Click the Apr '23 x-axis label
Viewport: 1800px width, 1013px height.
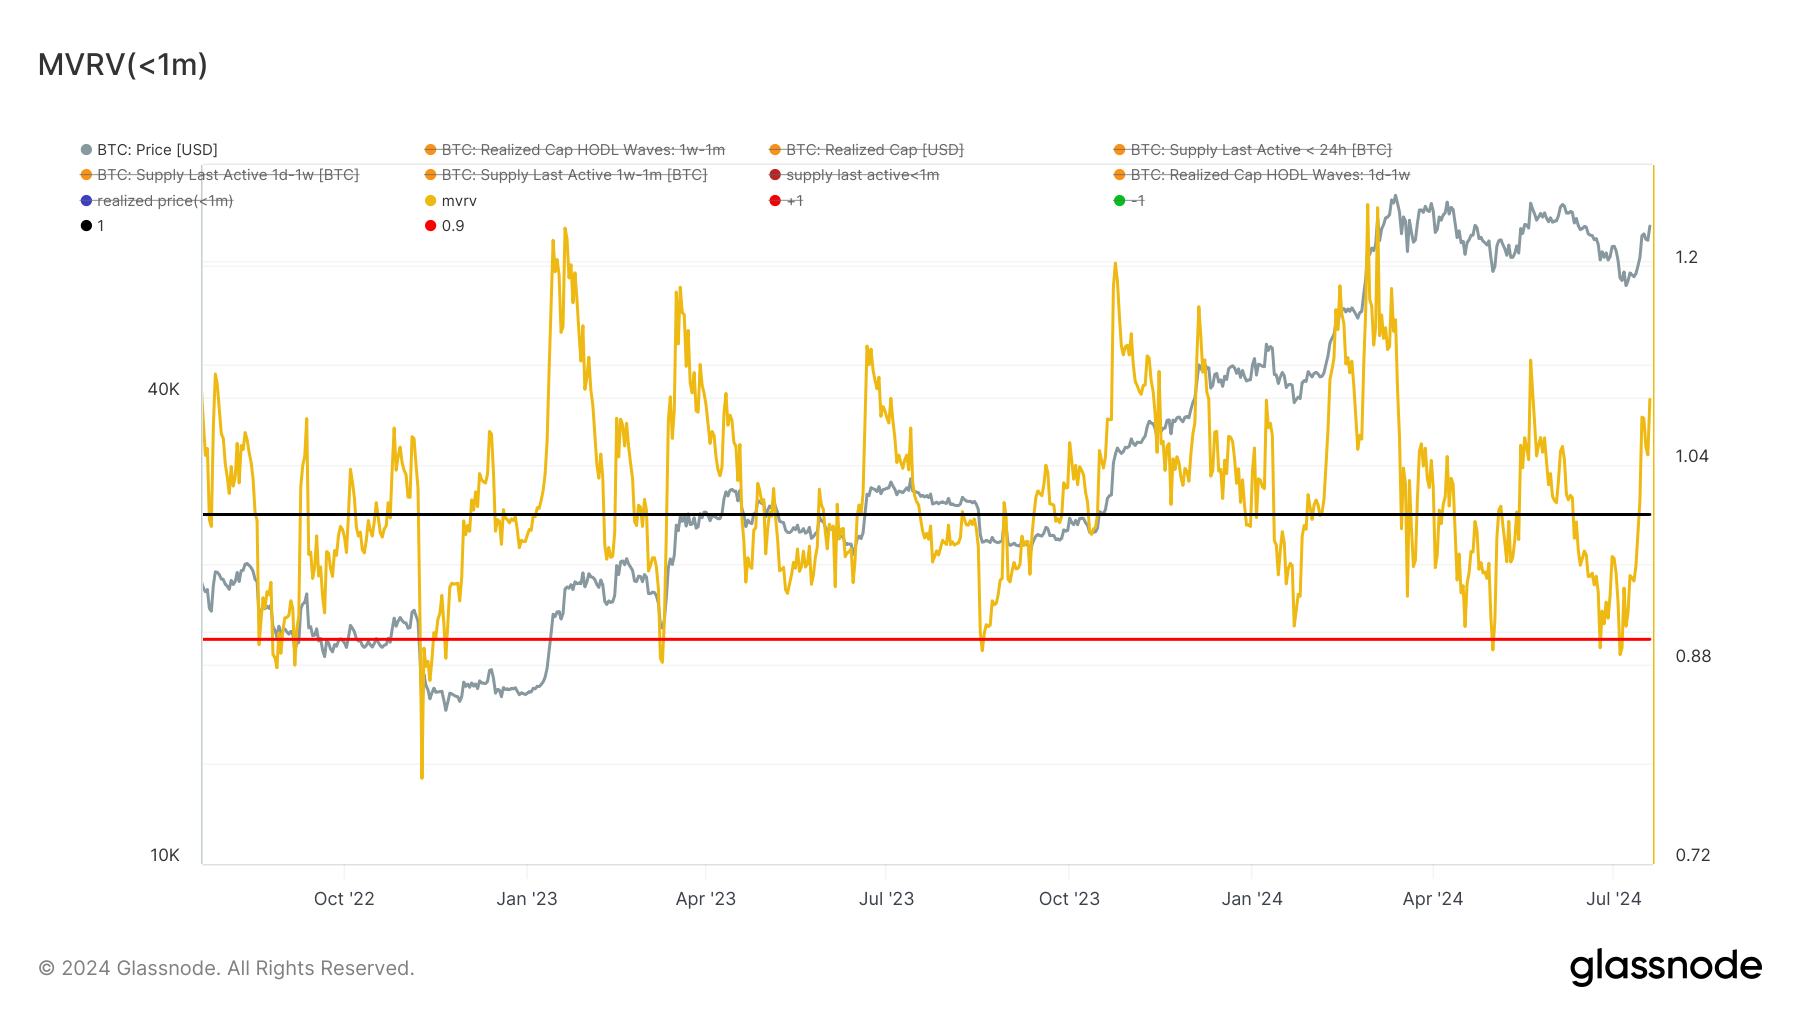[x=706, y=899]
